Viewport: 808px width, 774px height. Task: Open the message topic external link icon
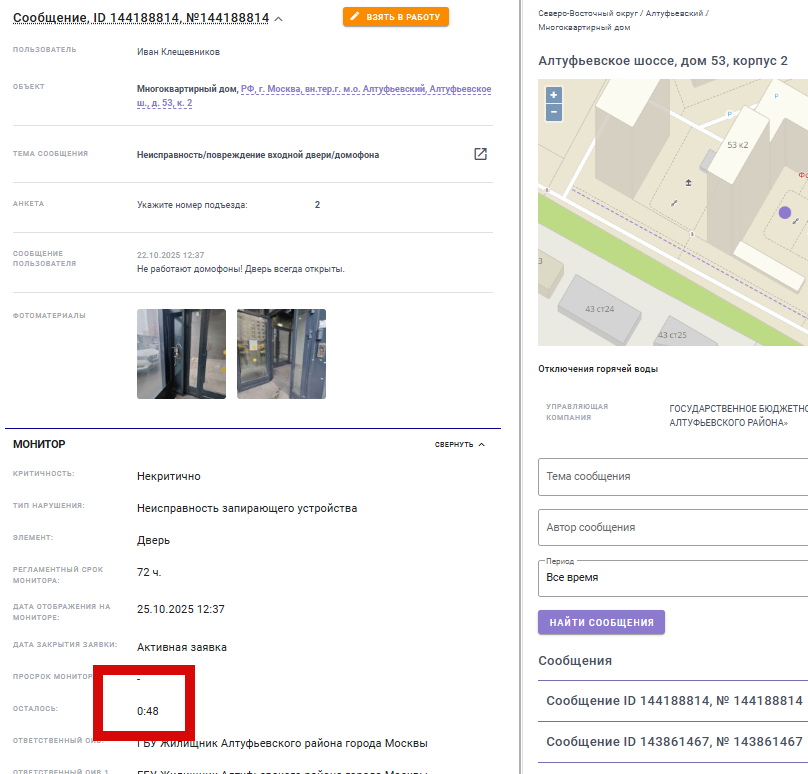point(480,154)
